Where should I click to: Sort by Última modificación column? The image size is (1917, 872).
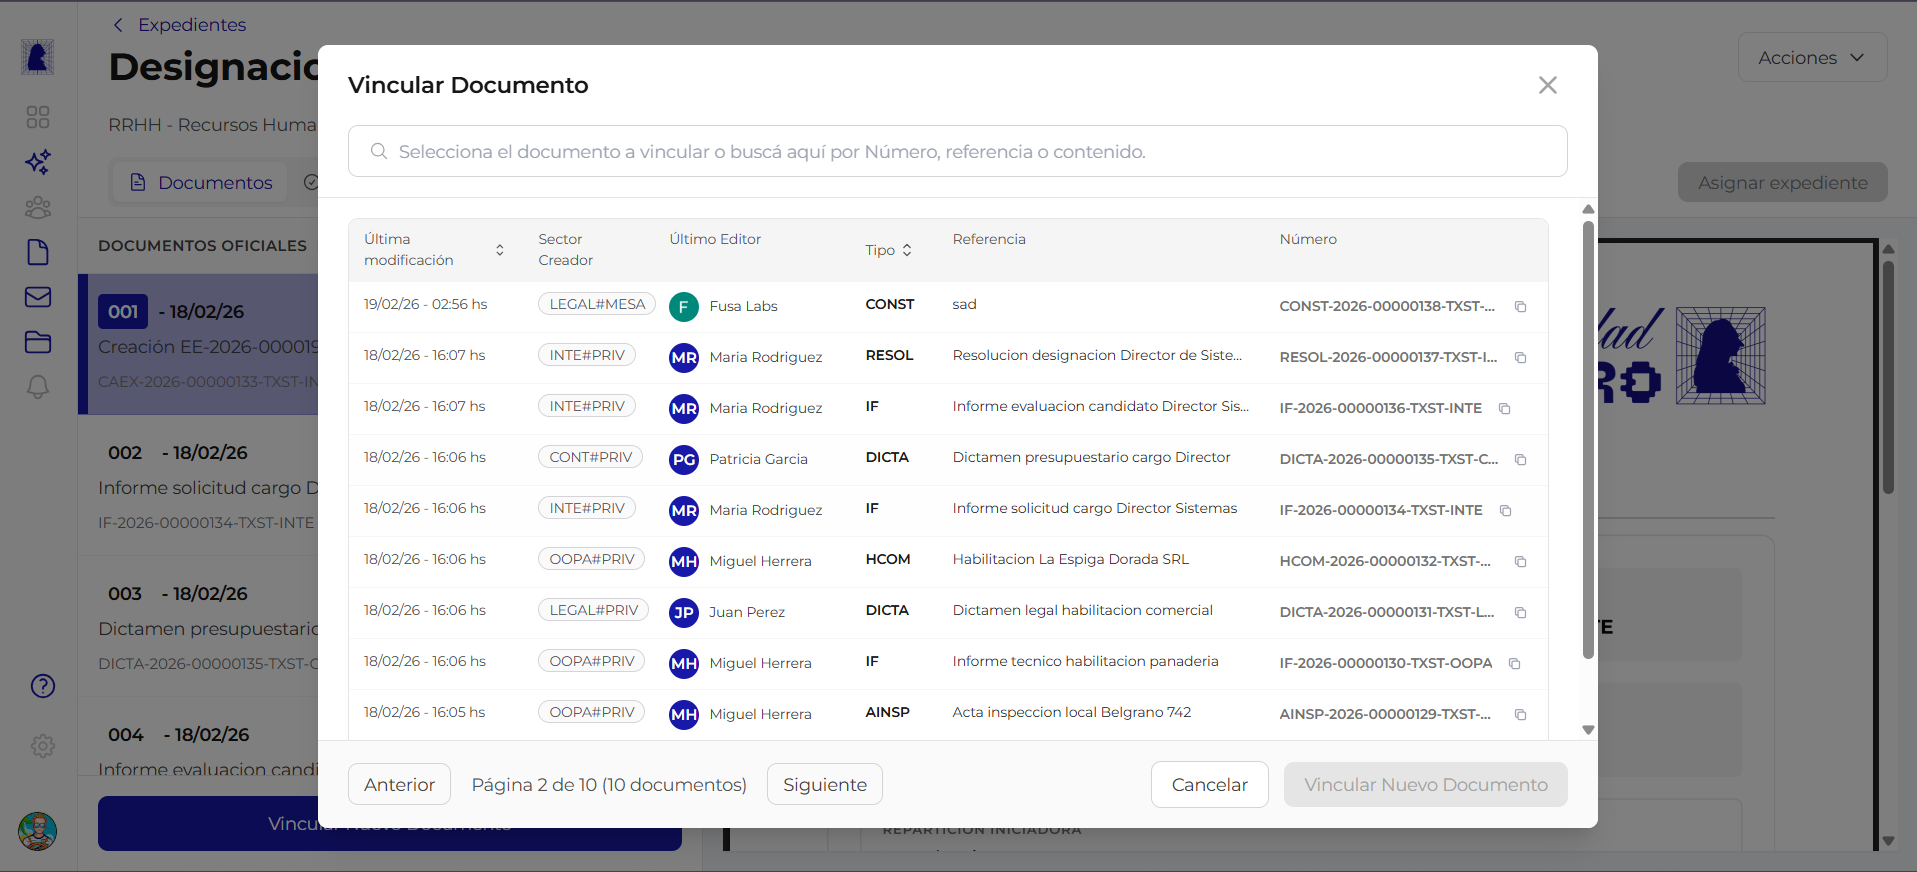(x=499, y=250)
